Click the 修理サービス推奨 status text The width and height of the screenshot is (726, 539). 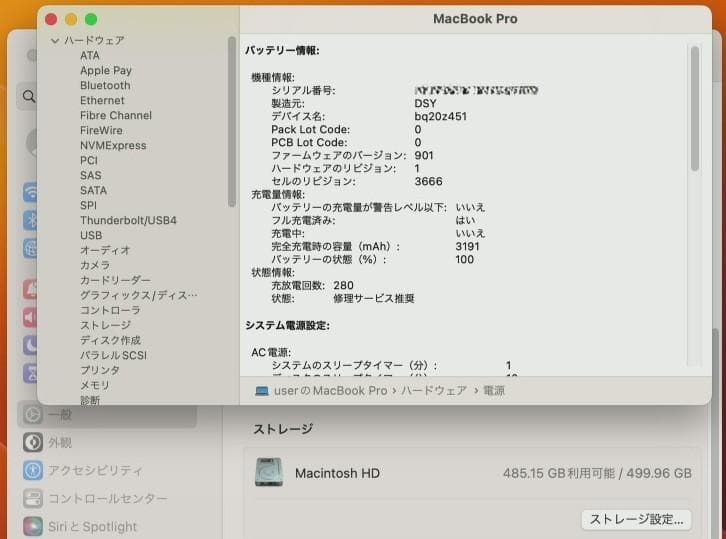pyautogui.click(x=374, y=299)
